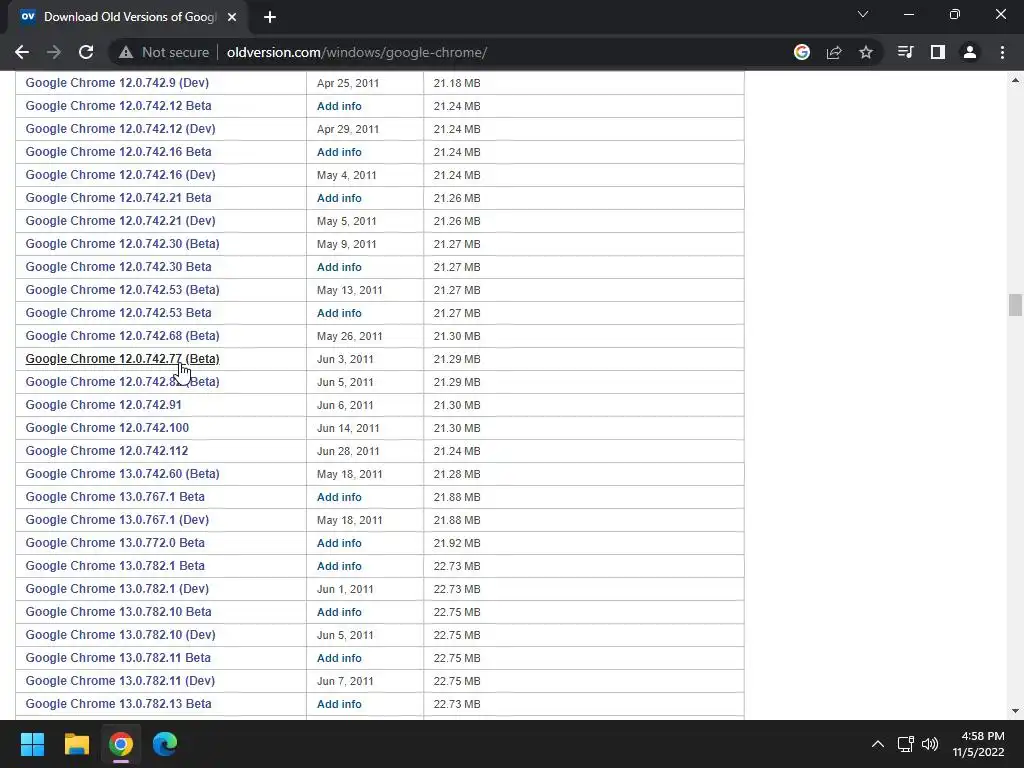1024x768 pixels.
Task: Click Add info for 13.0.782.13 Beta
Action: pos(339,704)
